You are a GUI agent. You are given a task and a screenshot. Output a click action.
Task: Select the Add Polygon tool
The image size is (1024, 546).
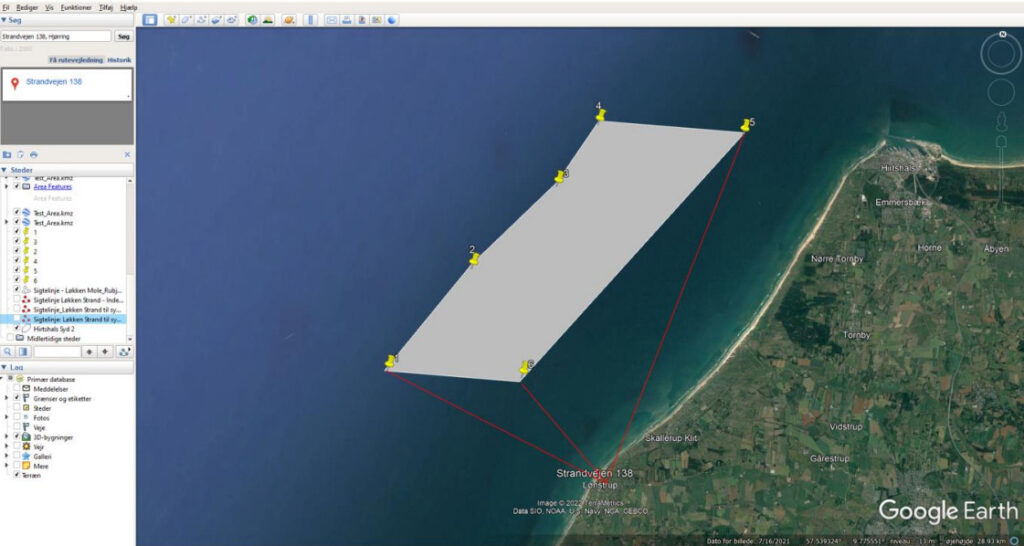[x=186, y=20]
